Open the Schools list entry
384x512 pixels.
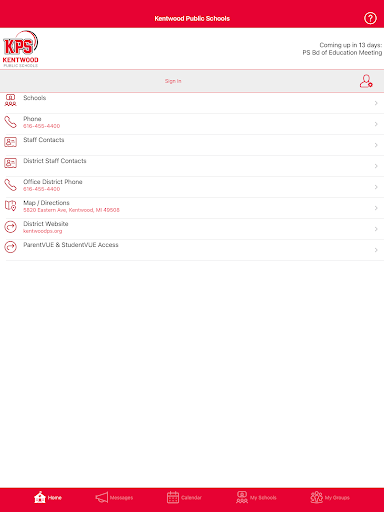pyautogui.click(x=192, y=103)
